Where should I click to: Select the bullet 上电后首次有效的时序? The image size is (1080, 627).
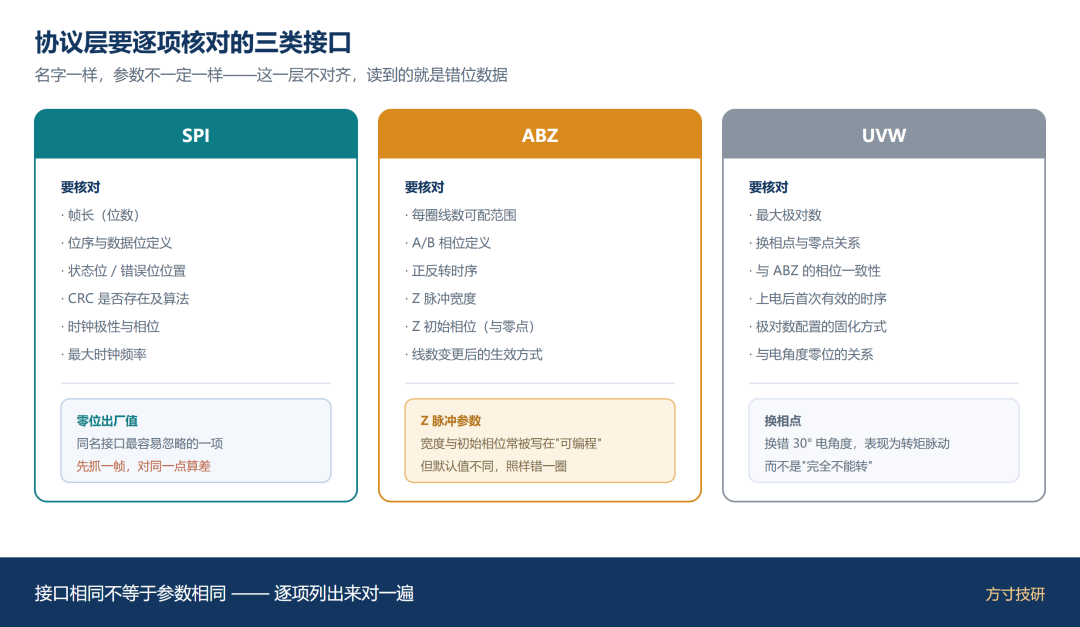tap(818, 298)
